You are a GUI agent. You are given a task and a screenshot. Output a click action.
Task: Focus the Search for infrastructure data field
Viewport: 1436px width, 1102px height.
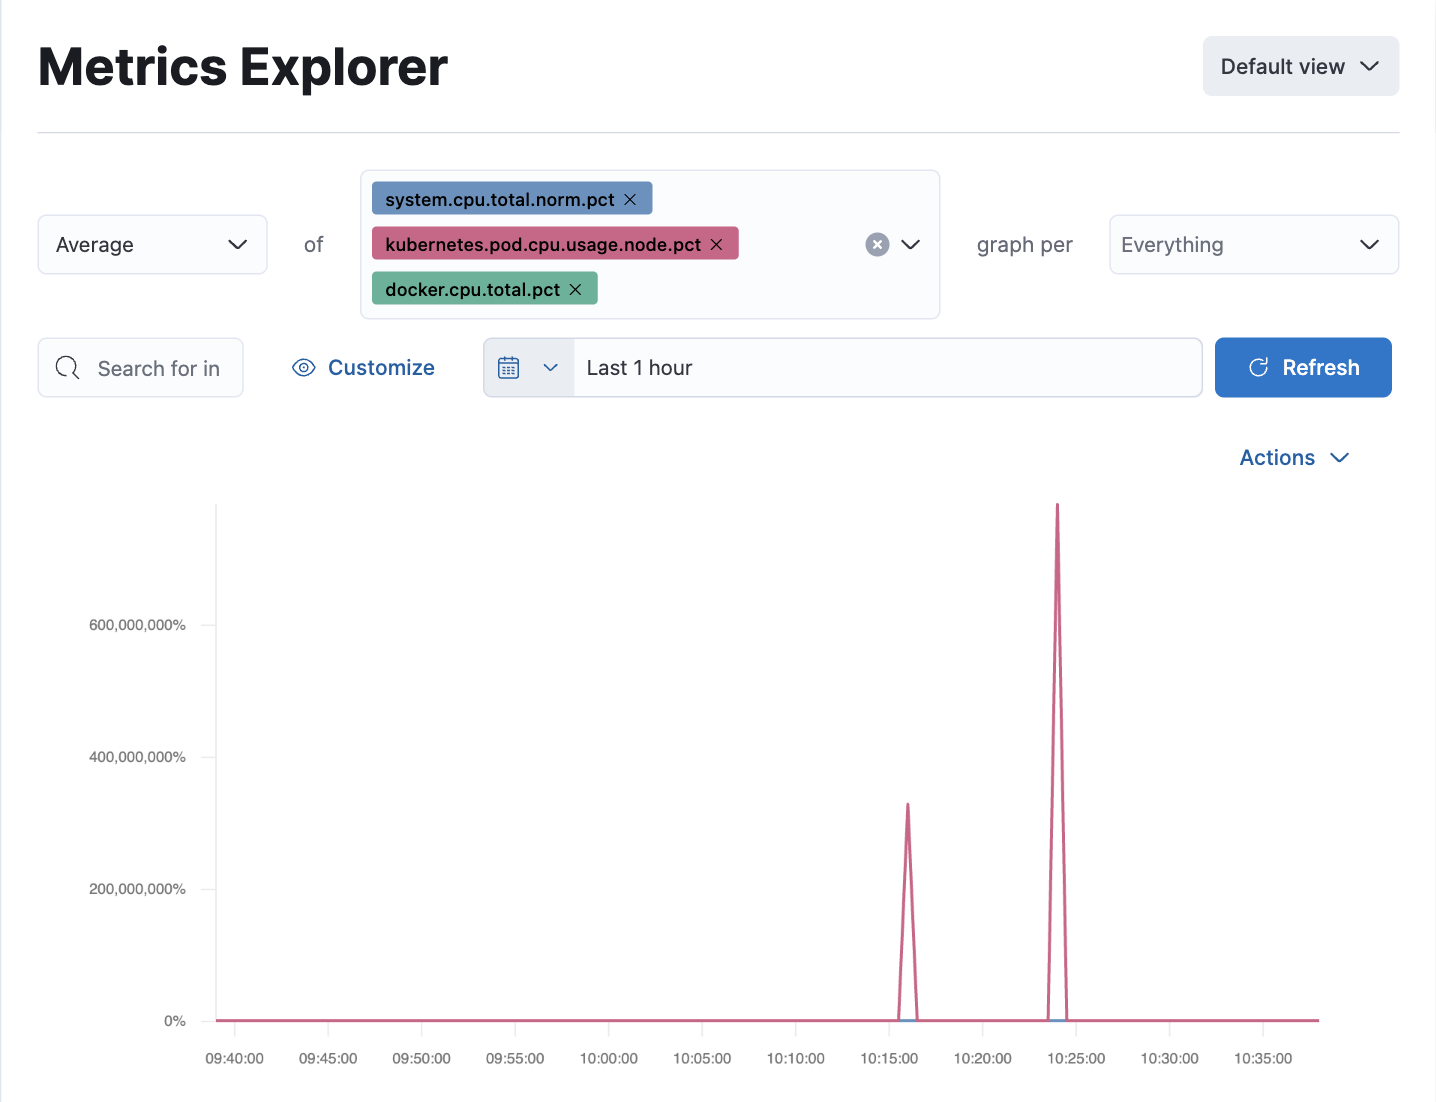(x=140, y=368)
